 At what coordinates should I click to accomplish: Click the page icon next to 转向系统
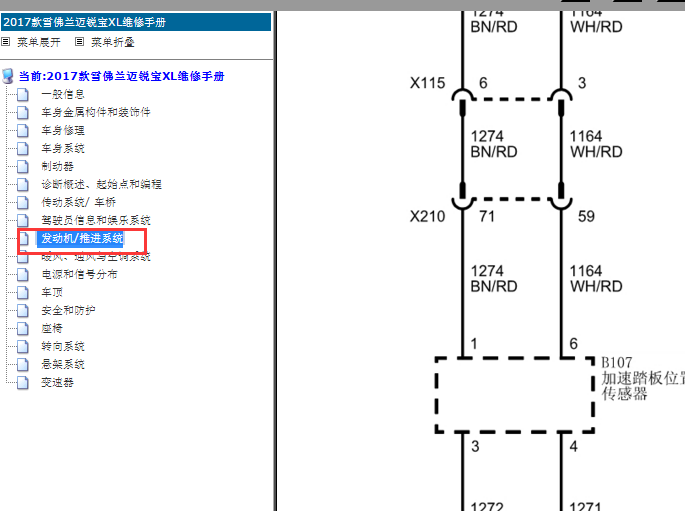23,346
